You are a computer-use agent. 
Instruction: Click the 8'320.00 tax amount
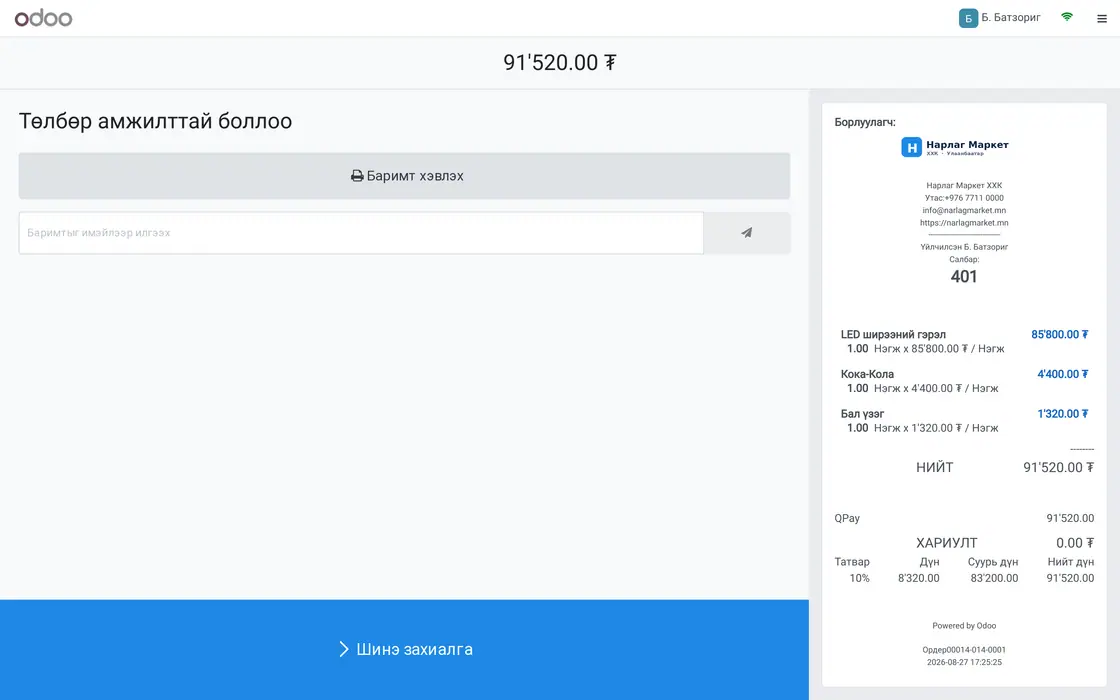(919, 578)
